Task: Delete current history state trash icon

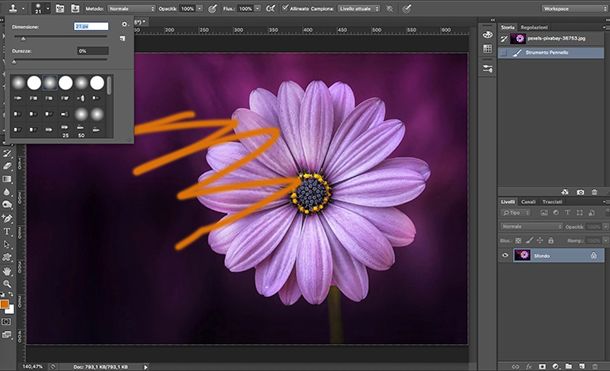Action: [594, 192]
